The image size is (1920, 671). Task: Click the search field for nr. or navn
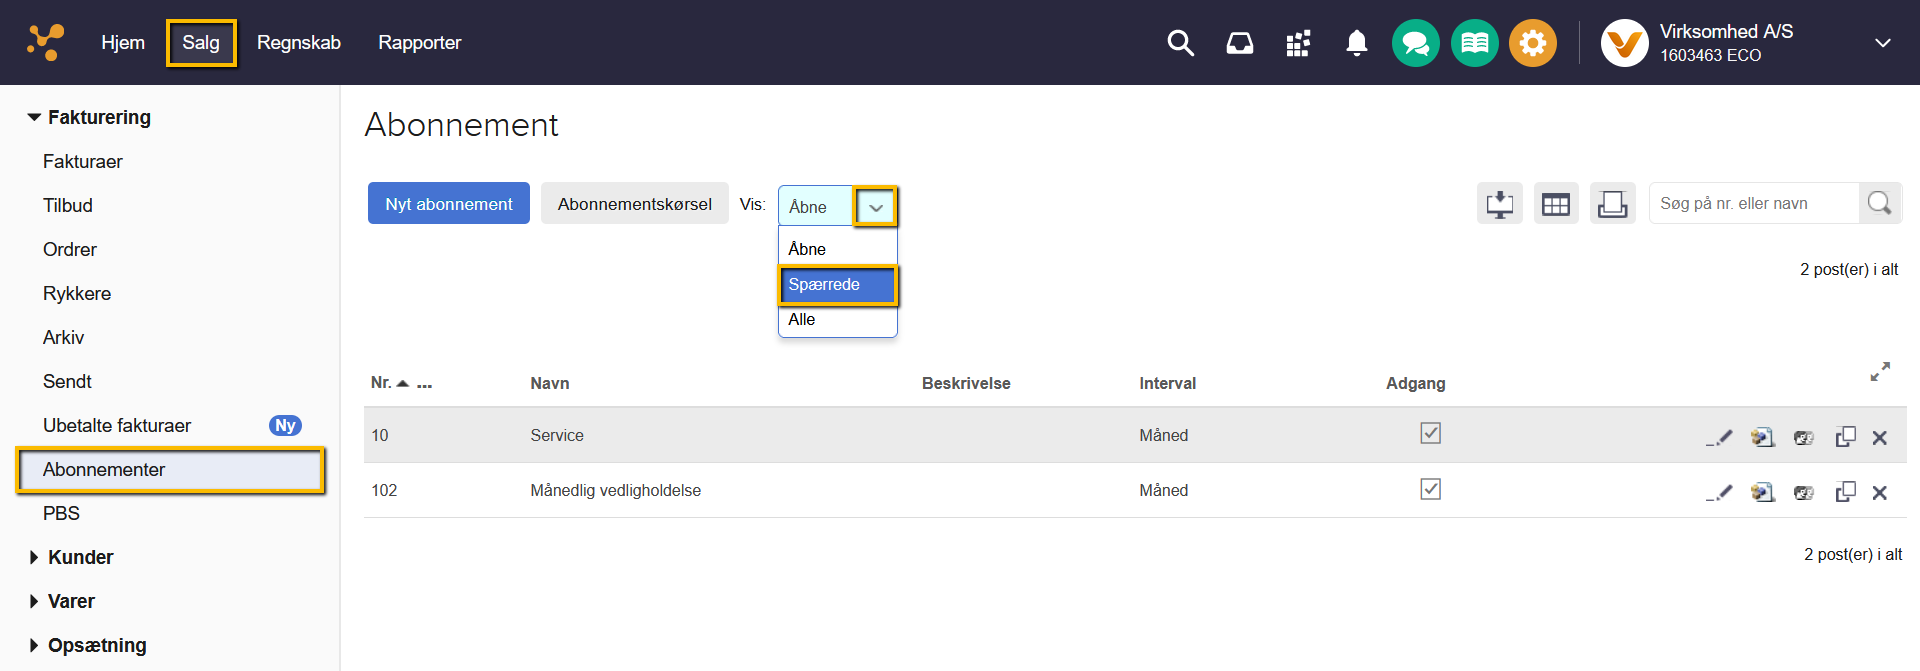1753,204
